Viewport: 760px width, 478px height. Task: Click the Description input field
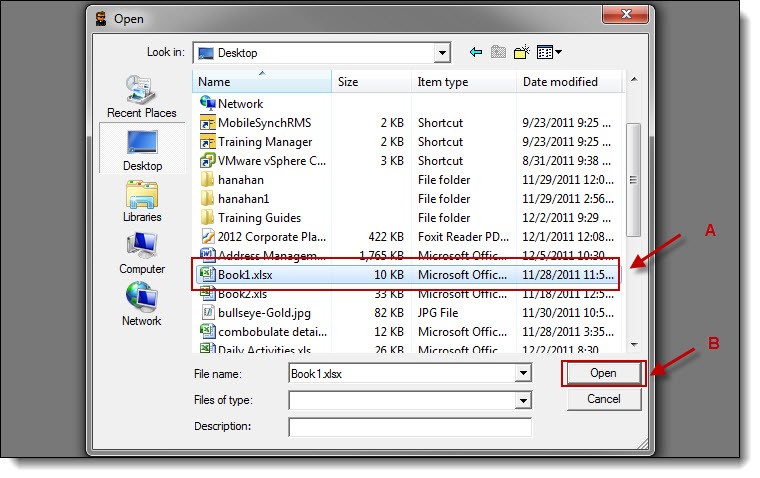409,427
